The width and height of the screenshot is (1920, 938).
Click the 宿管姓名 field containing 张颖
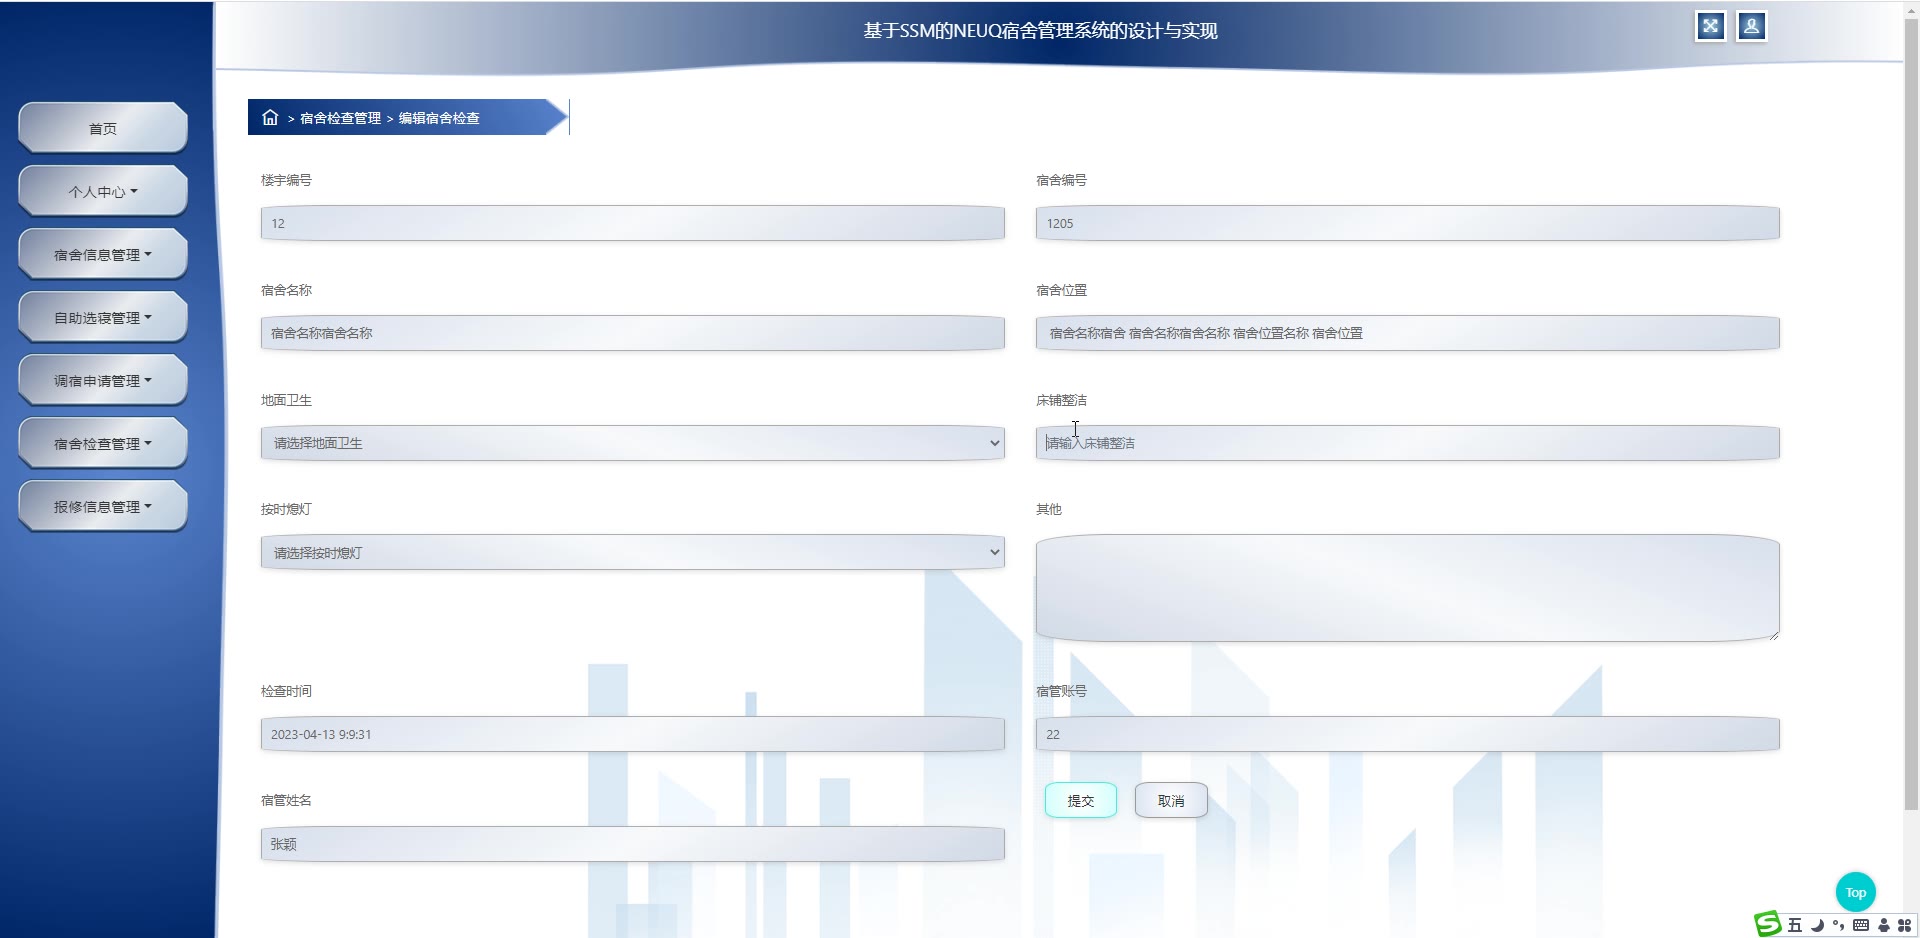click(x=633, y=844)
